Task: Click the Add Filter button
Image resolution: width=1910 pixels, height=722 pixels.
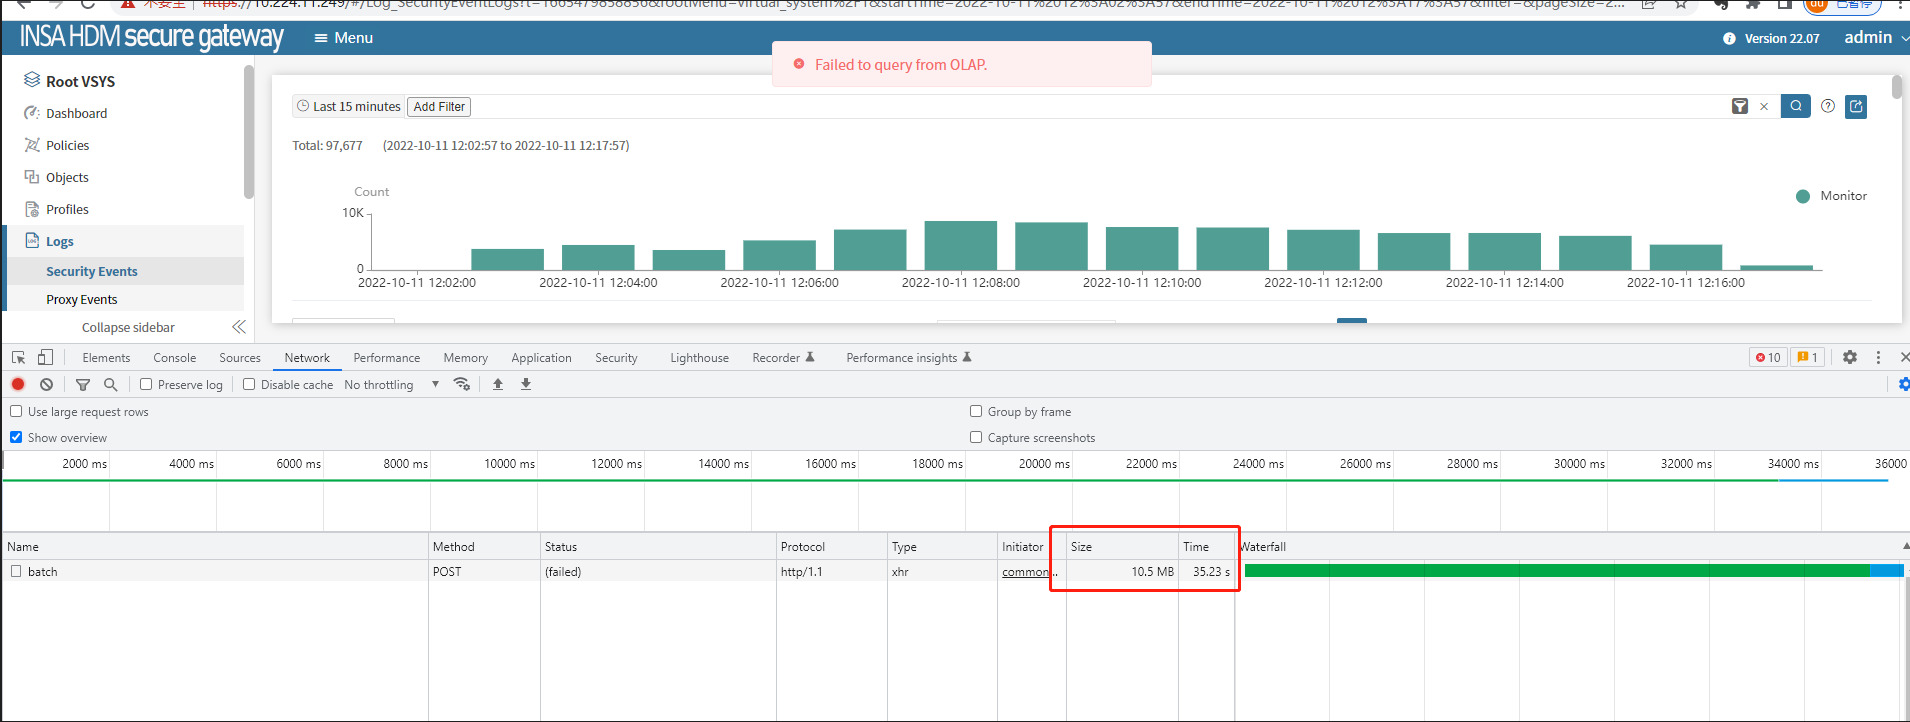Action: pyautogui.click(x=439, y=106)
